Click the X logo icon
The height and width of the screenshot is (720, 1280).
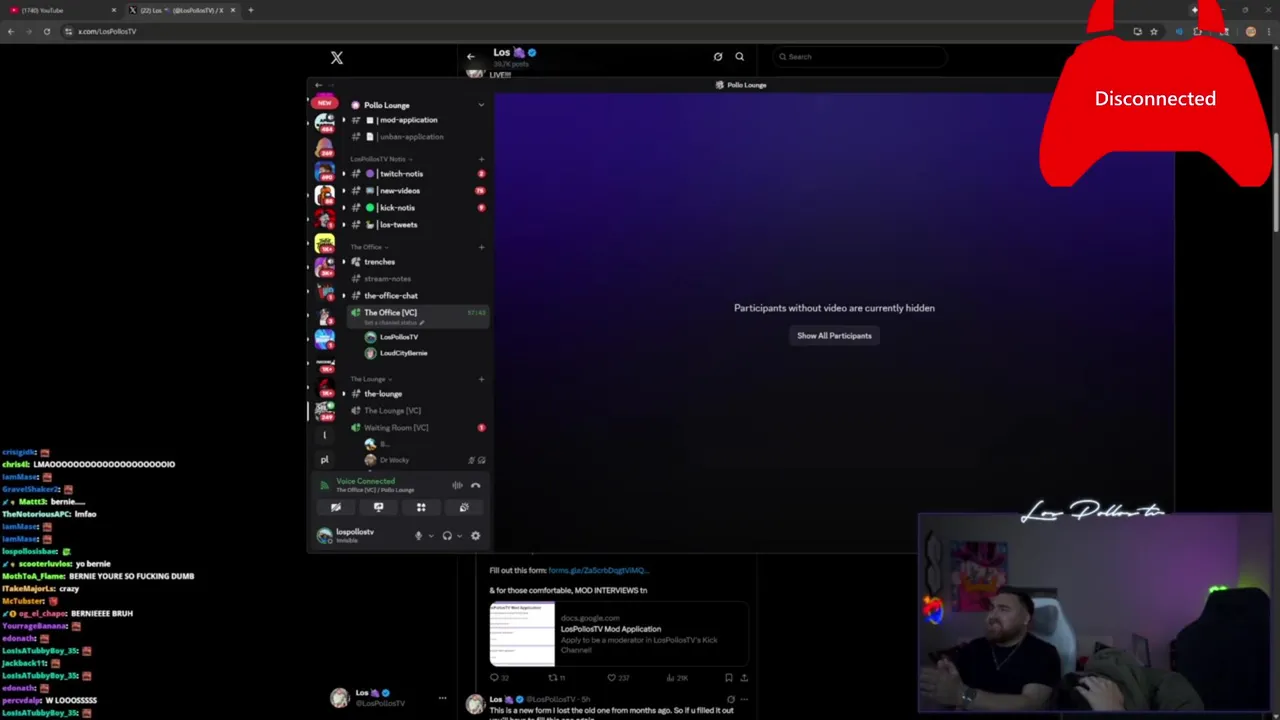tap(337, 58)
